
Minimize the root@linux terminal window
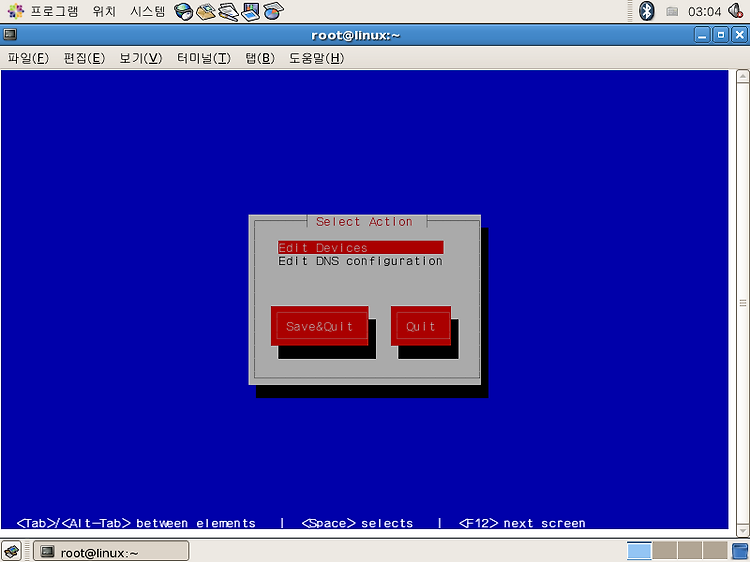(x=702, y=35)
